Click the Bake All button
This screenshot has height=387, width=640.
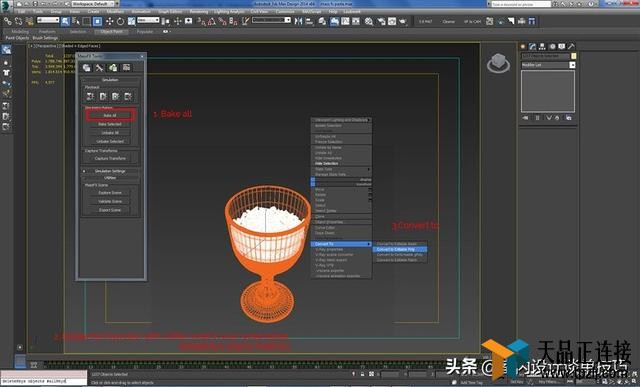[110, 116]
